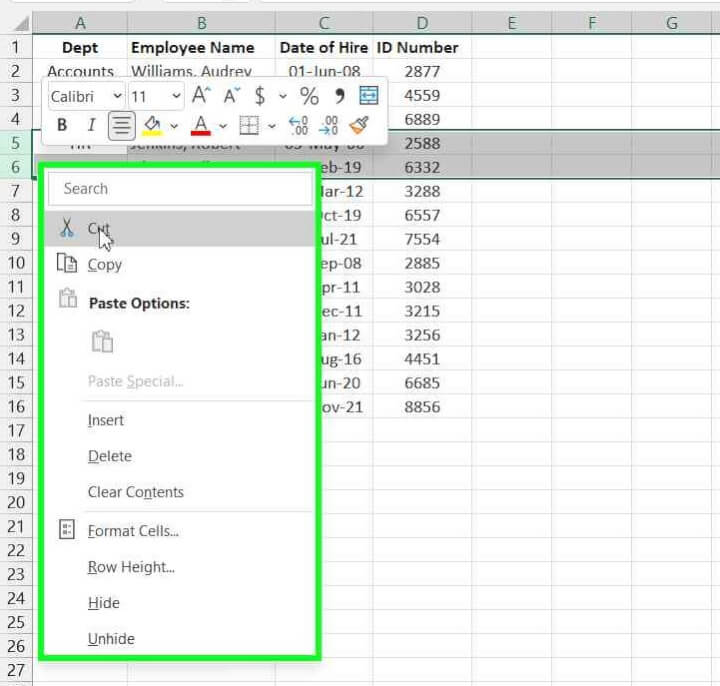Apply Comma Style formatting
This screenshot has height=686, width=720.
click(339, 96)
